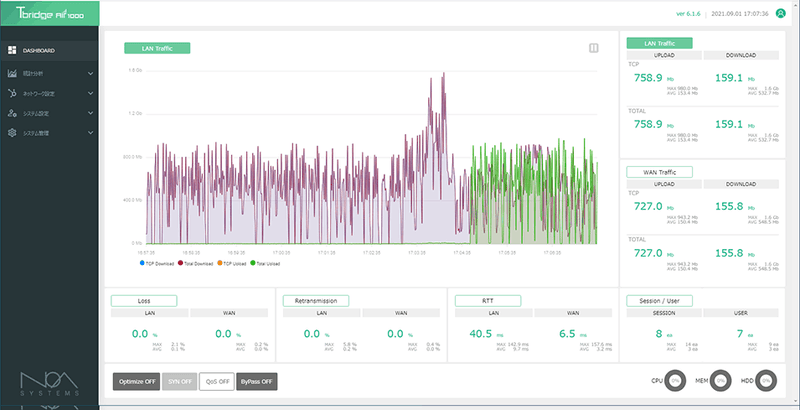
Task: Click the statistics chart sidebar icon
Action: tap(12, 73)
